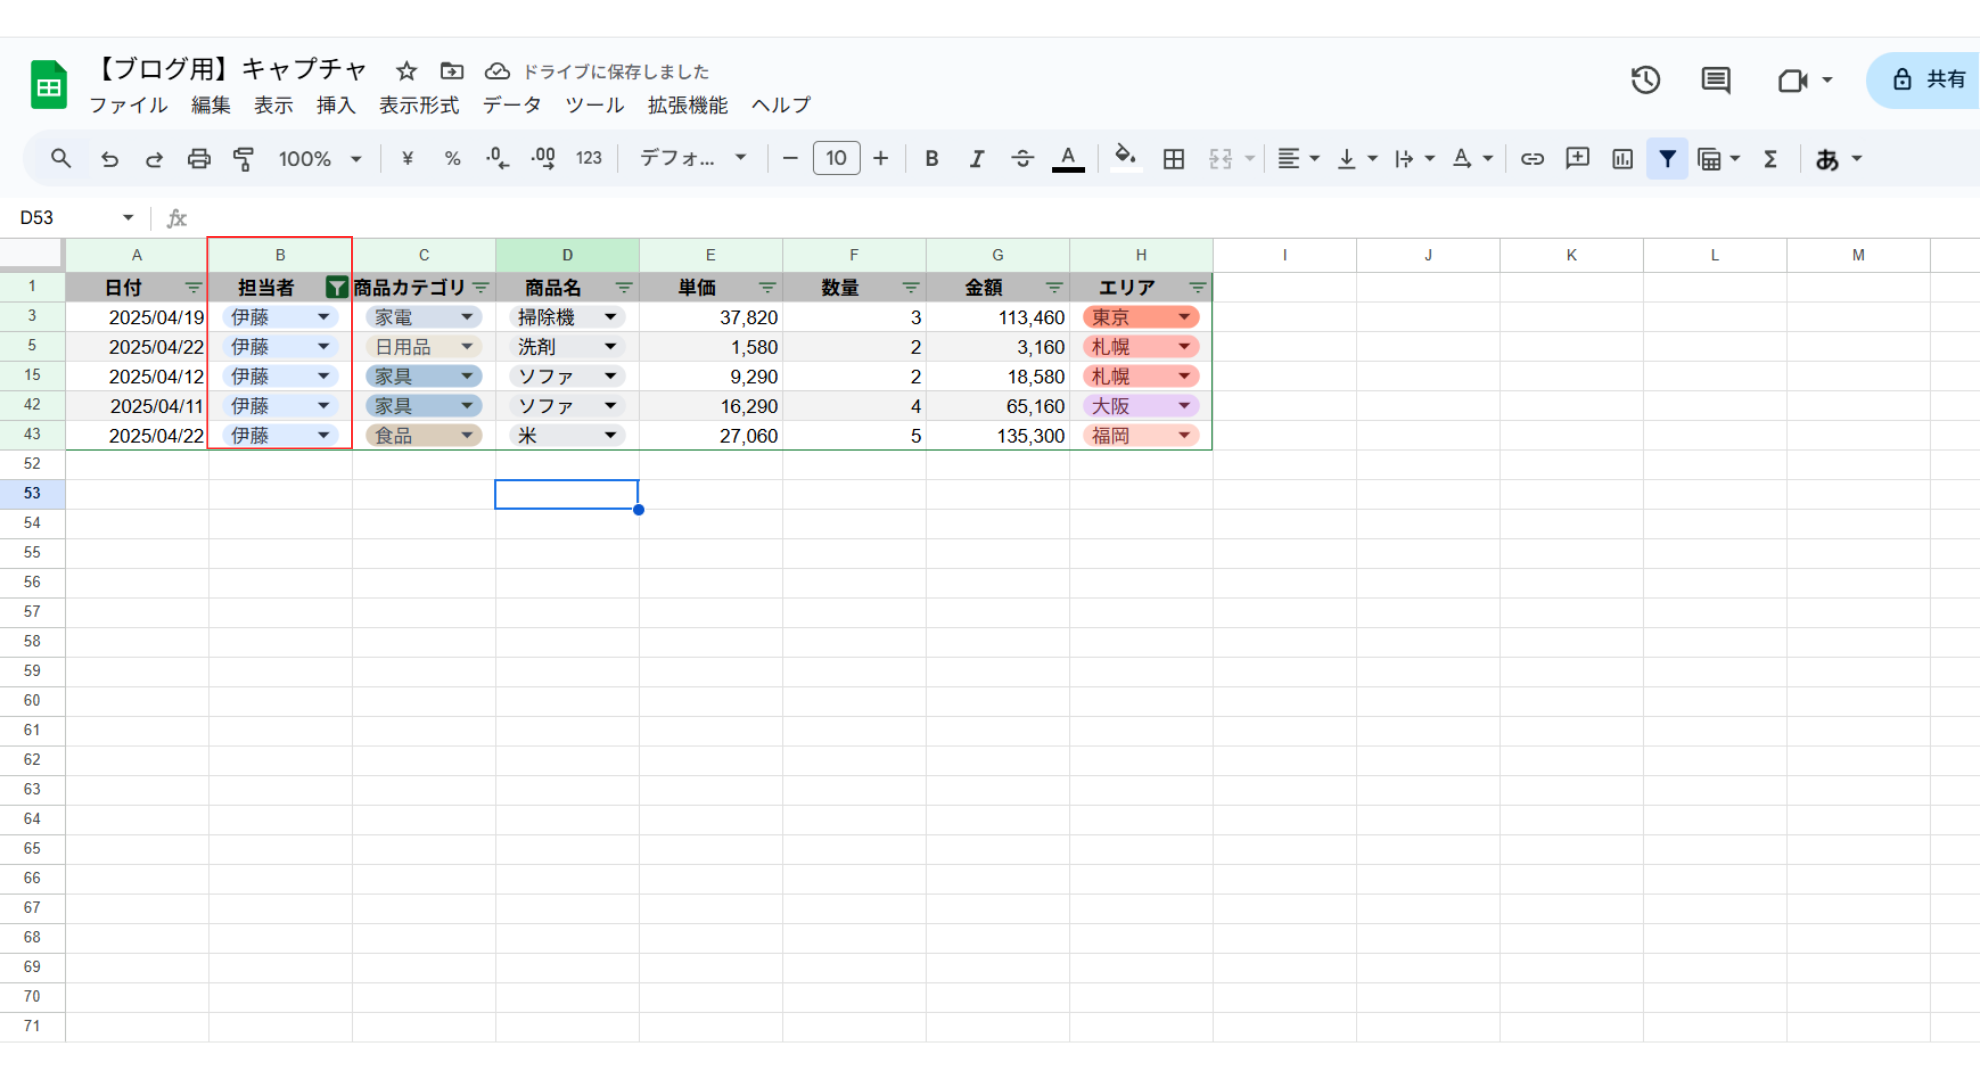
Task: Open the active filter on 担当者 header
Action: pyautogui.click(x=337, y=288)
